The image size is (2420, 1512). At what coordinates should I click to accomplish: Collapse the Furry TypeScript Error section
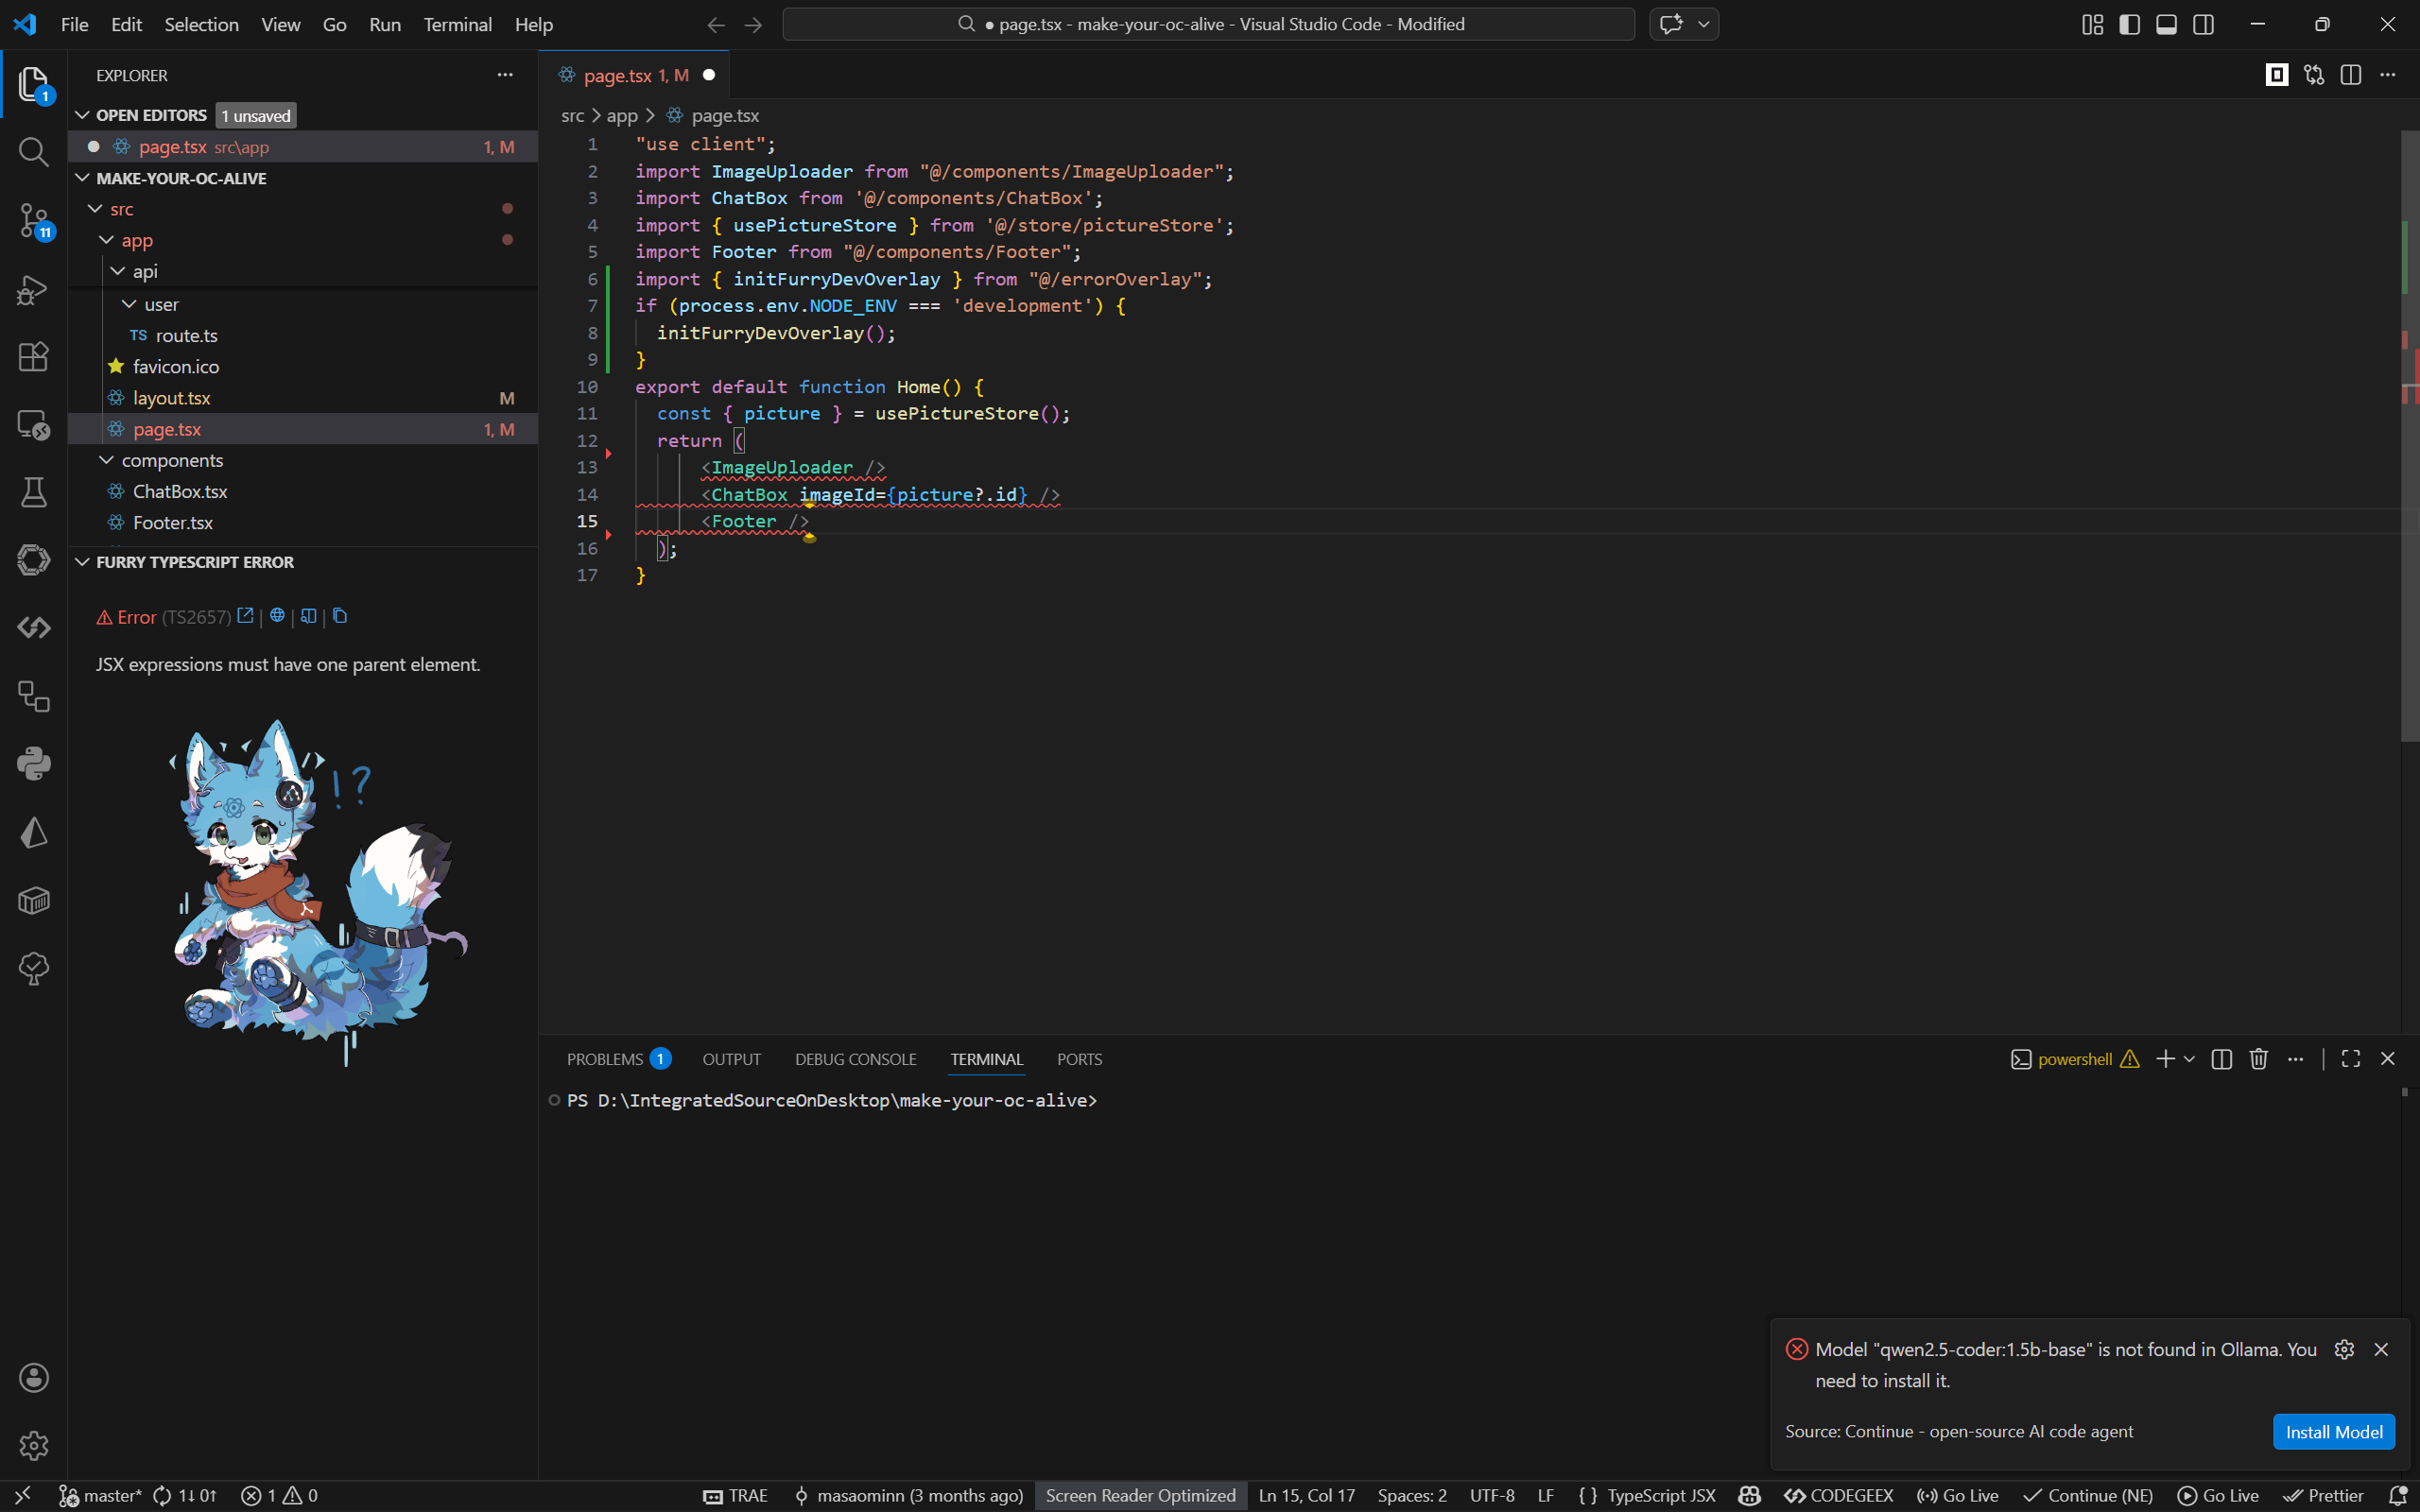[x=83, y=562]
